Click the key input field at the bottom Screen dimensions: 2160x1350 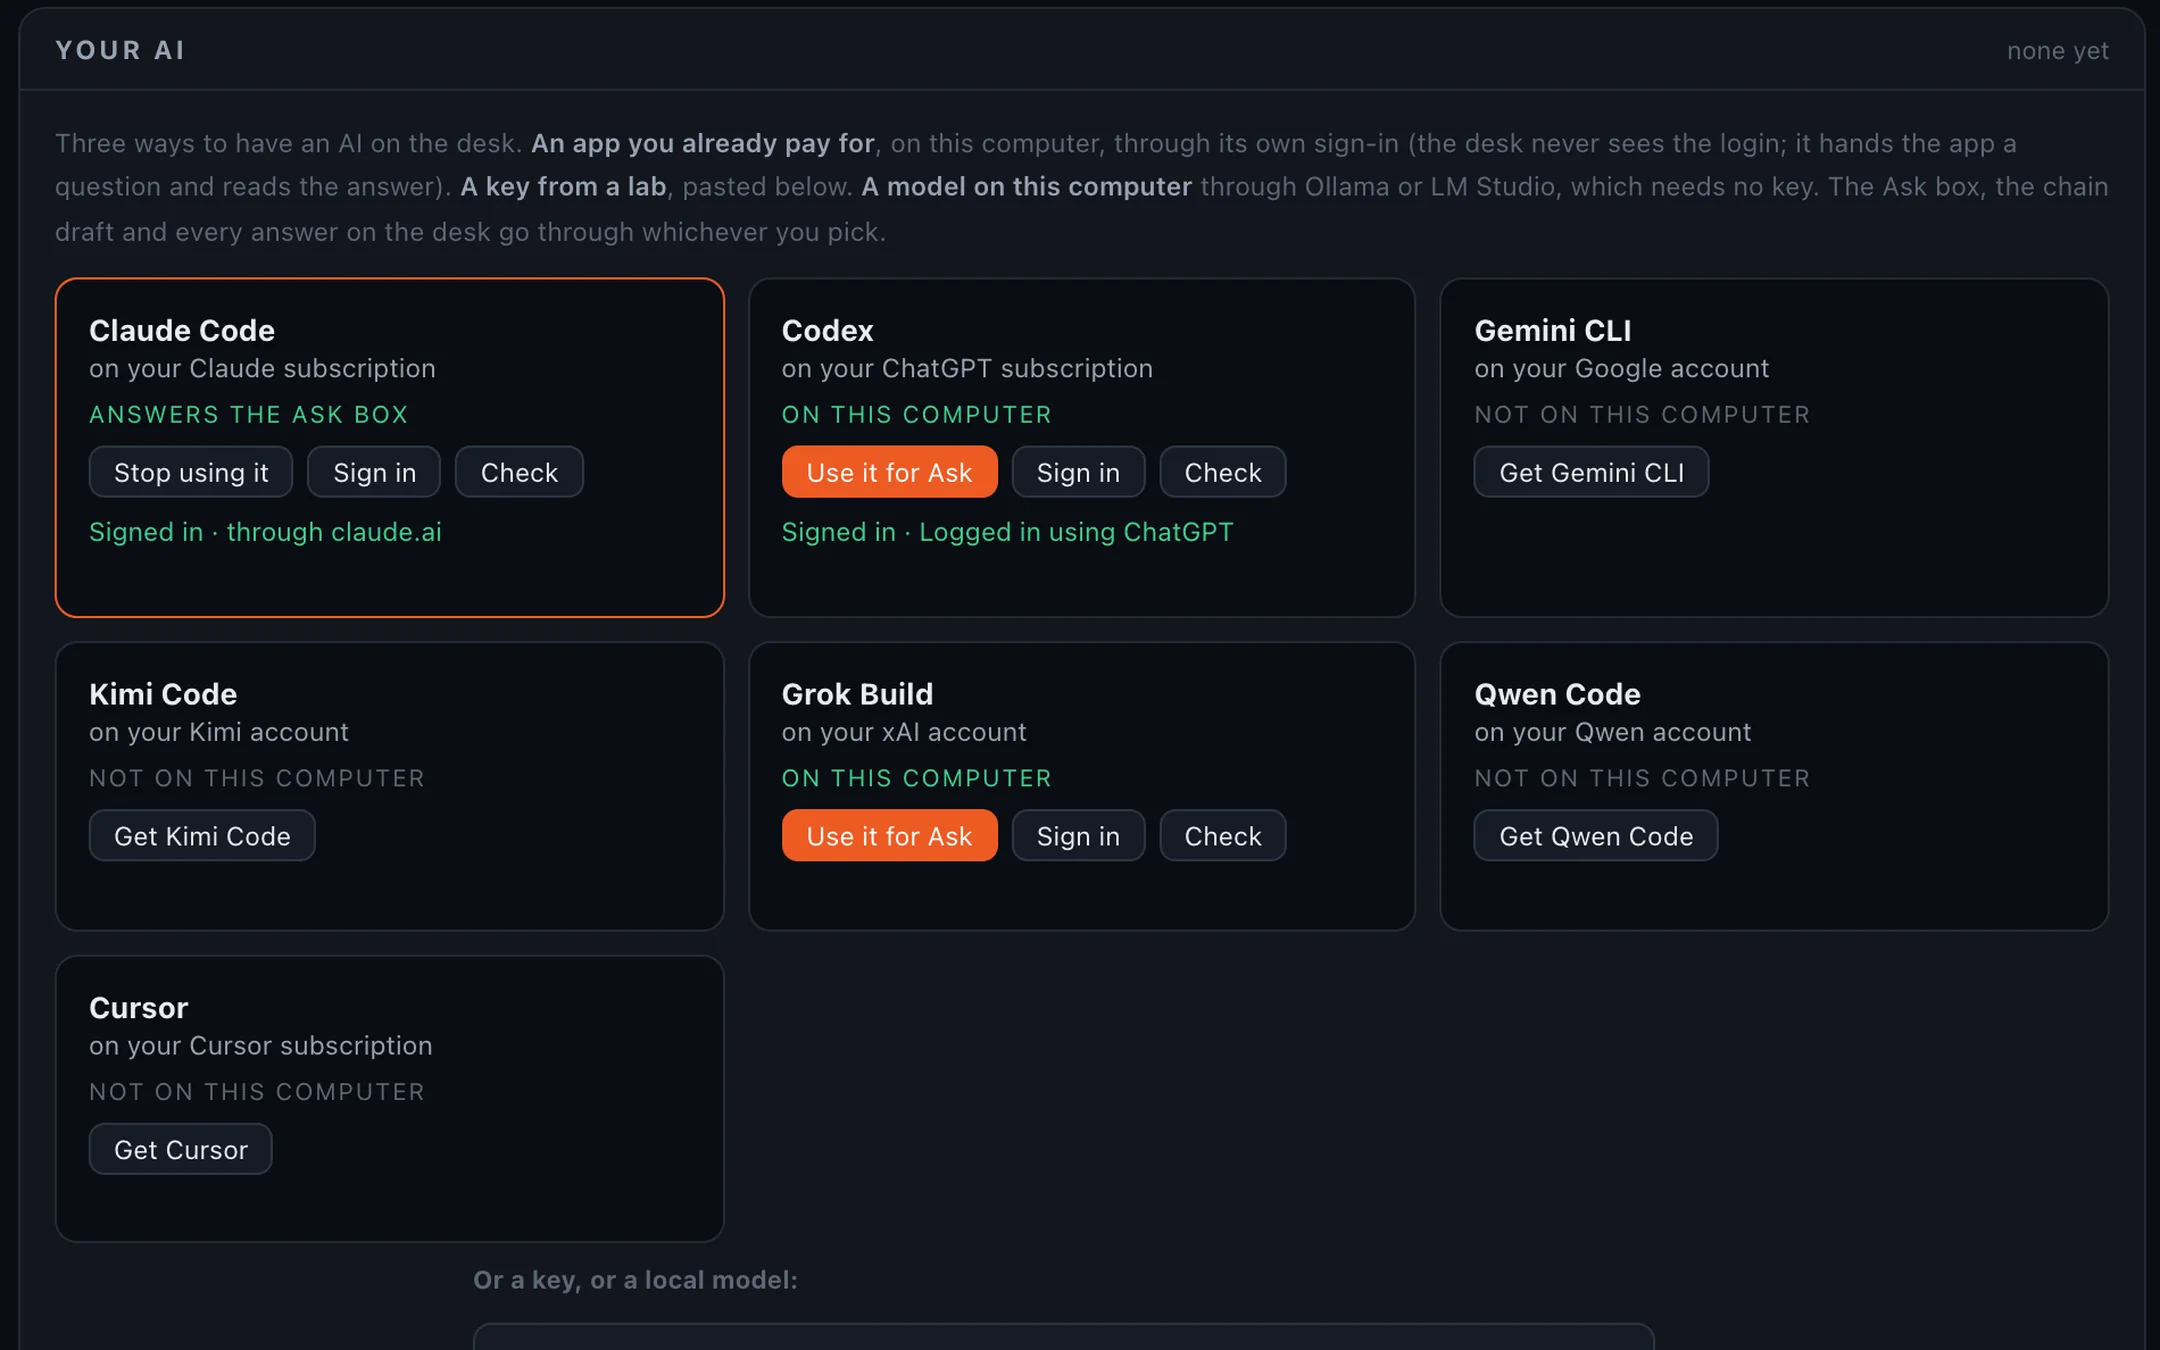pos(1063,1337)
